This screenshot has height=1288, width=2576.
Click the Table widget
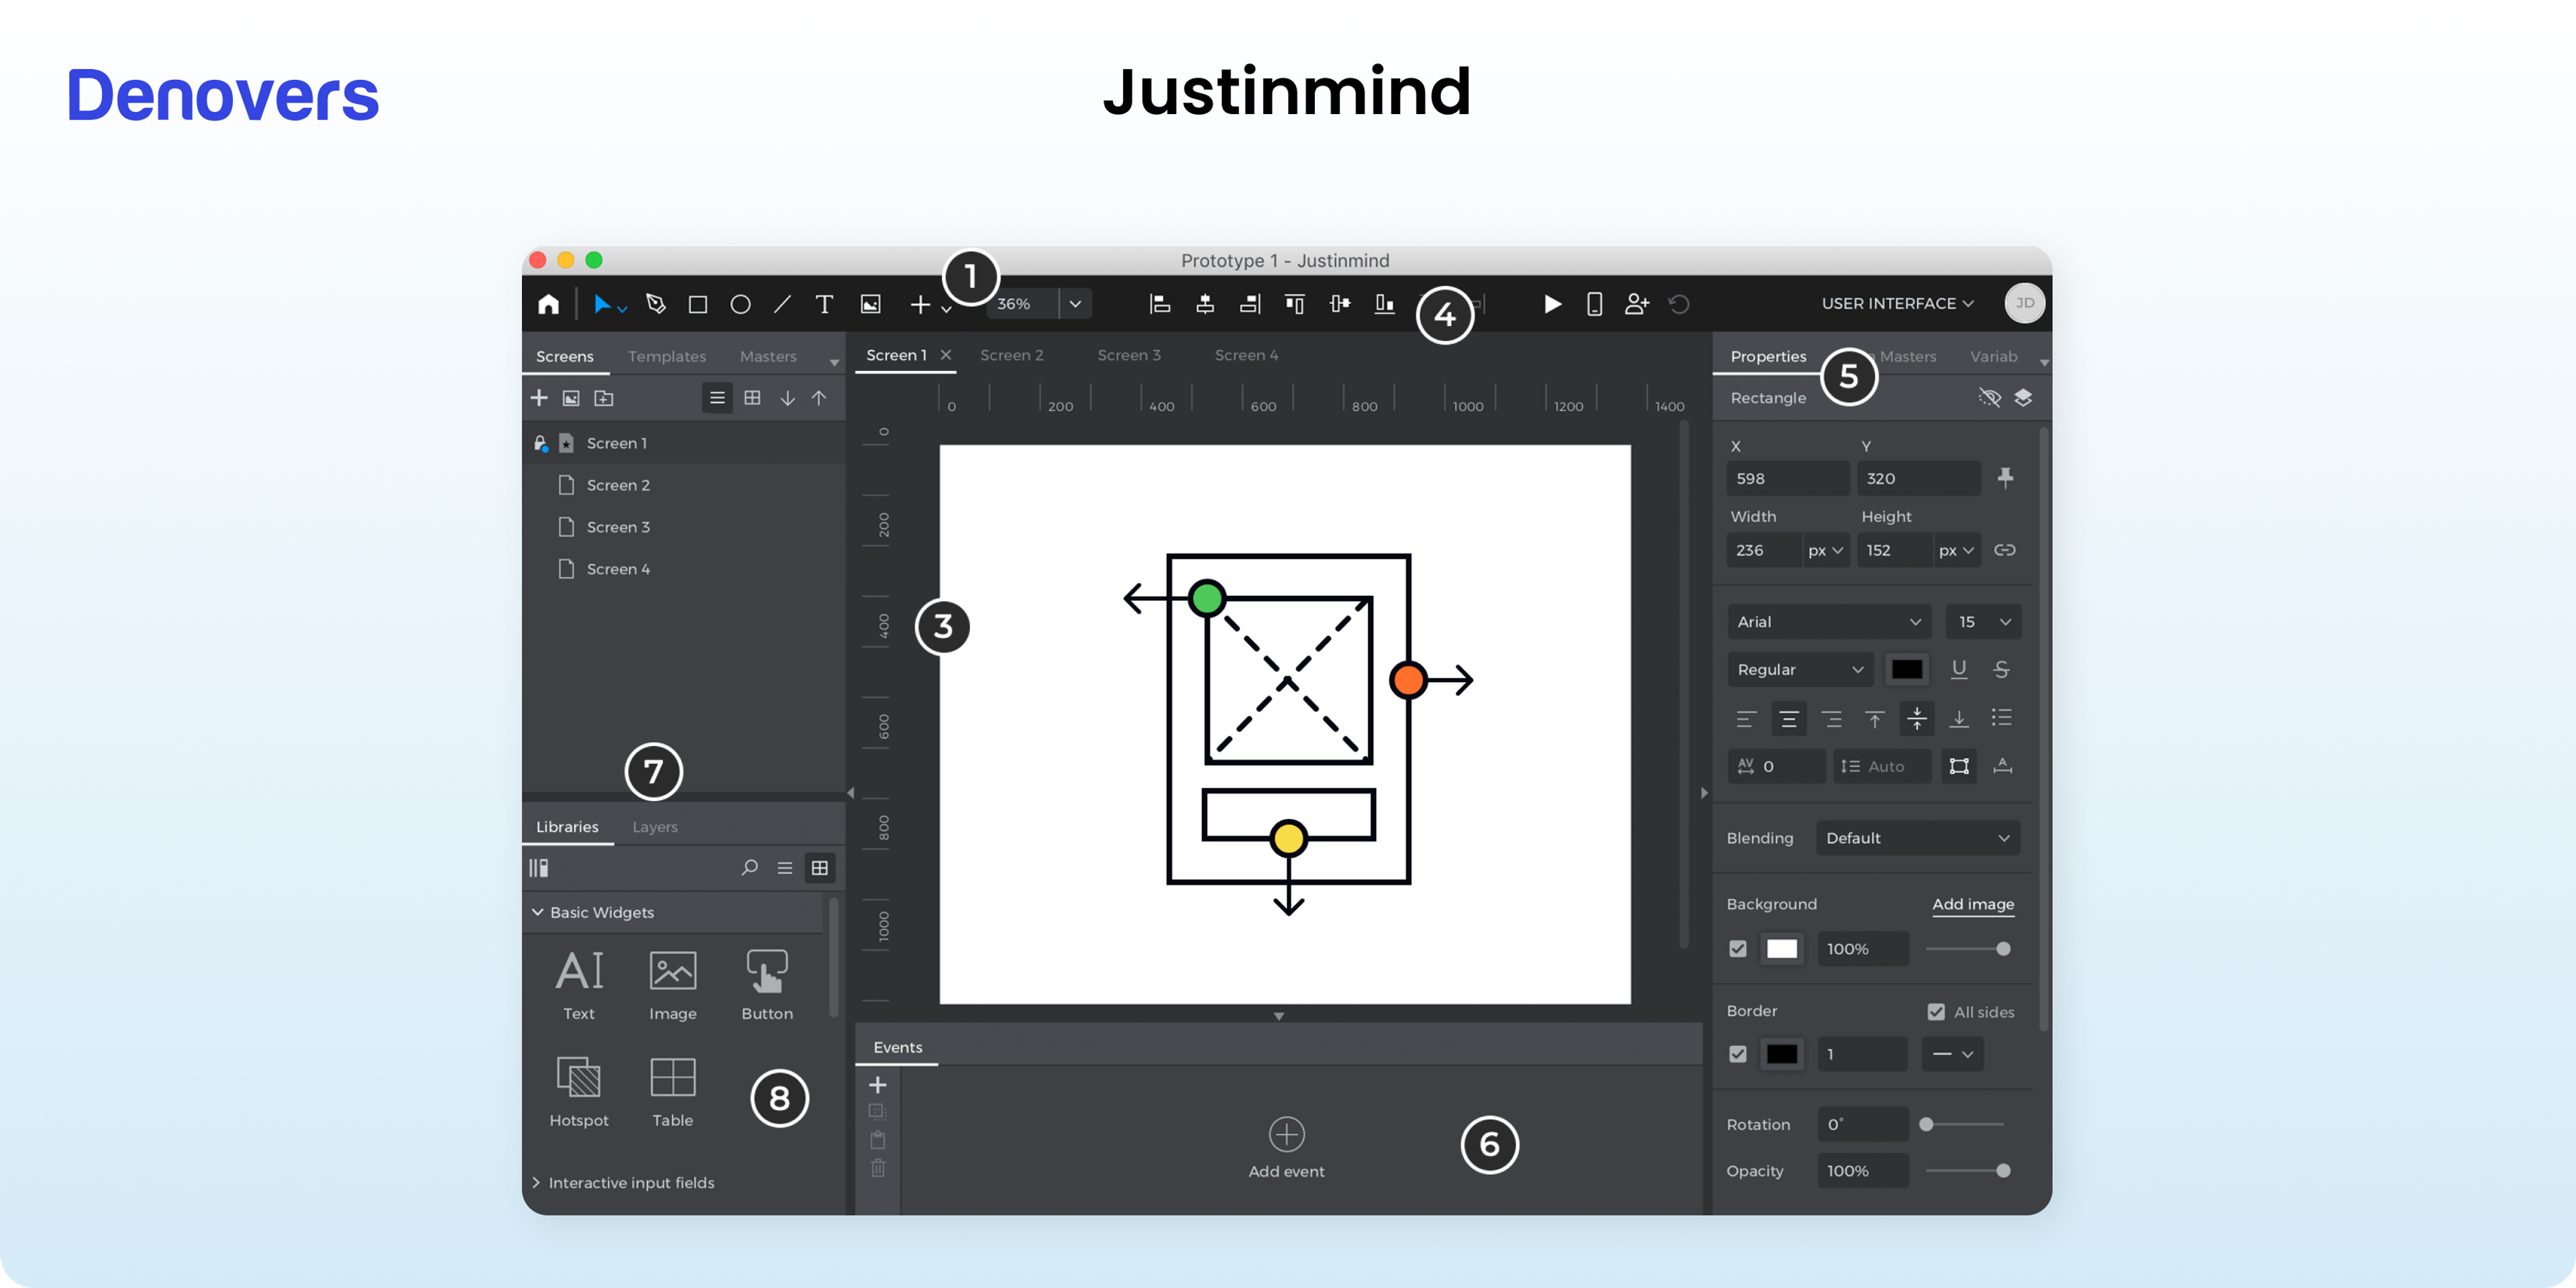click(673, 1092)
